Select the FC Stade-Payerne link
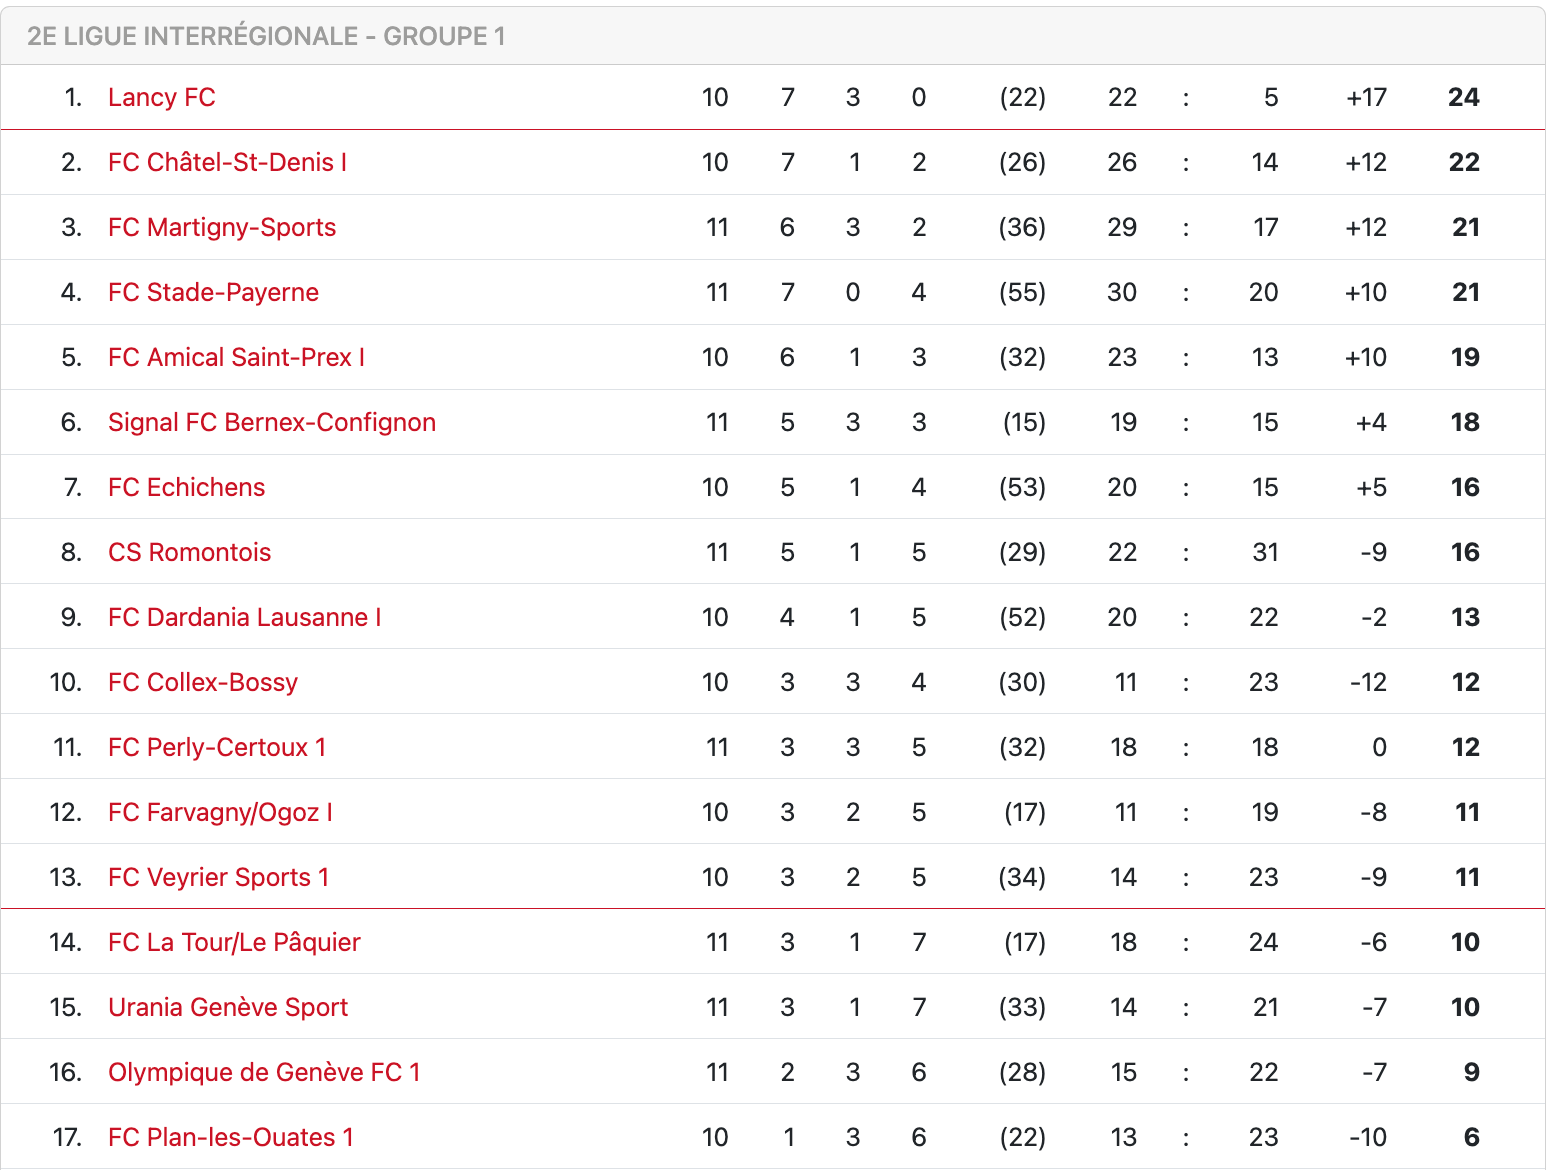The height and width of the screenshot is (1170, 1546). pos(213,292)
